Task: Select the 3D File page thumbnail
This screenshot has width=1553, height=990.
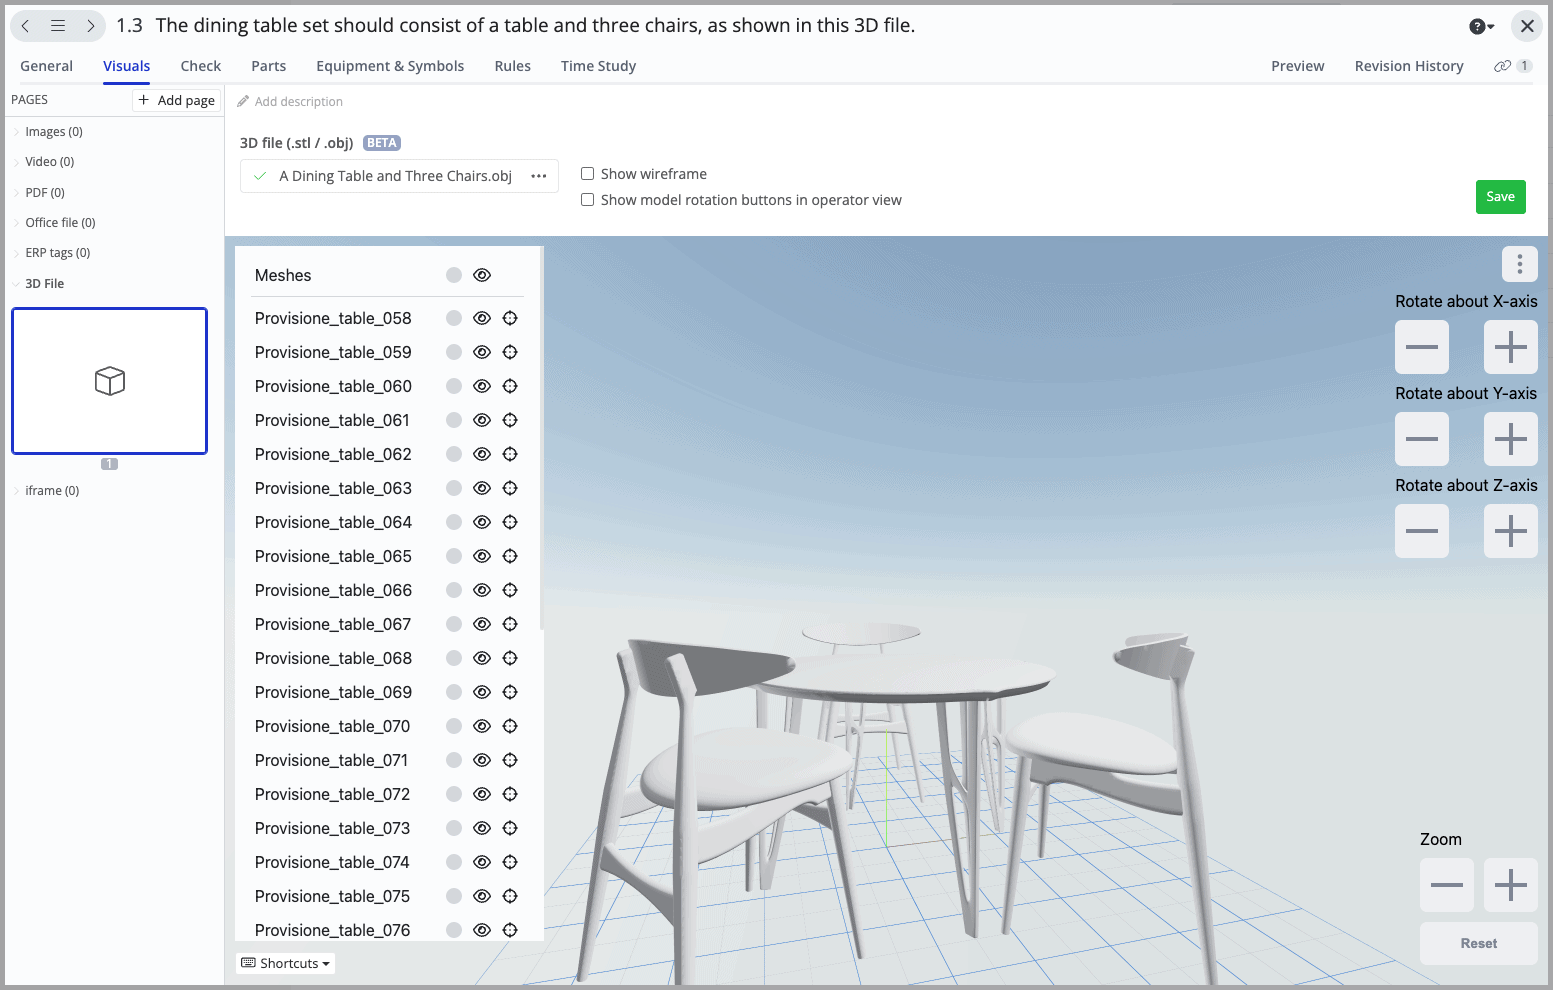Action: coord(109,380)
